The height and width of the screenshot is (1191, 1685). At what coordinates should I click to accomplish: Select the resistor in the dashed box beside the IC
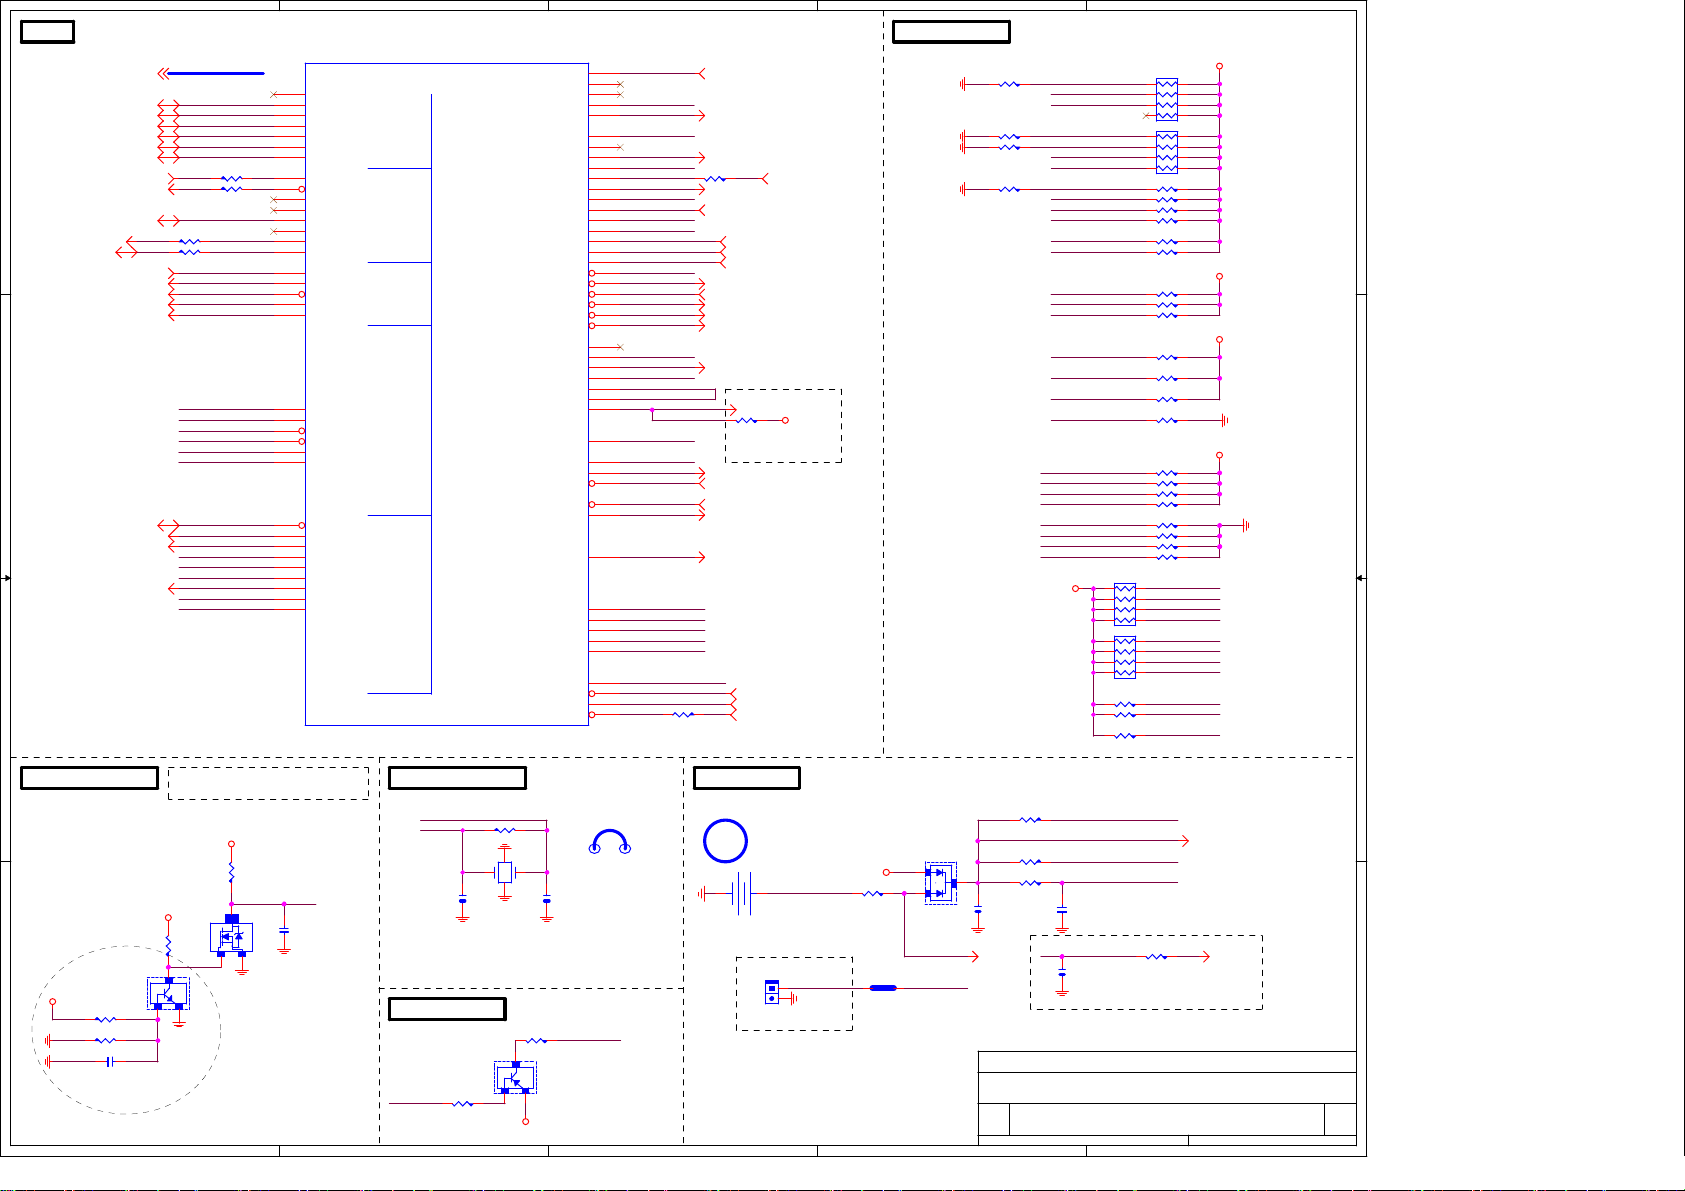pyautogui.click(x=746, y=420)
